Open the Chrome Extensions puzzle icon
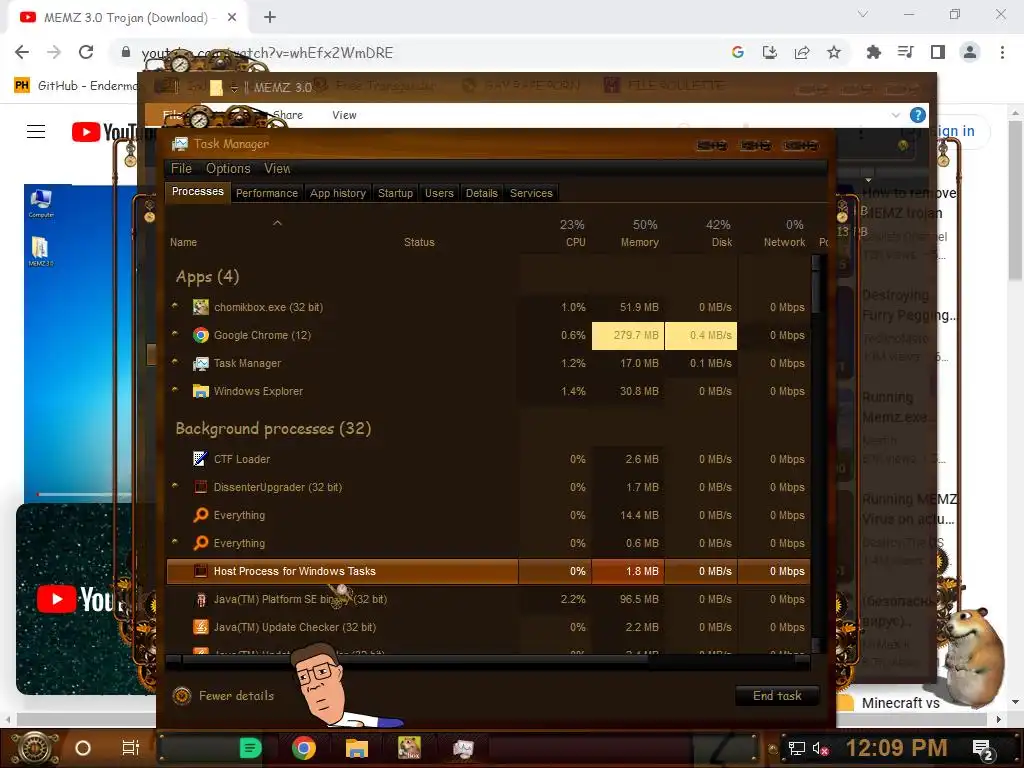1024x768 pixels. coord(873,52)
